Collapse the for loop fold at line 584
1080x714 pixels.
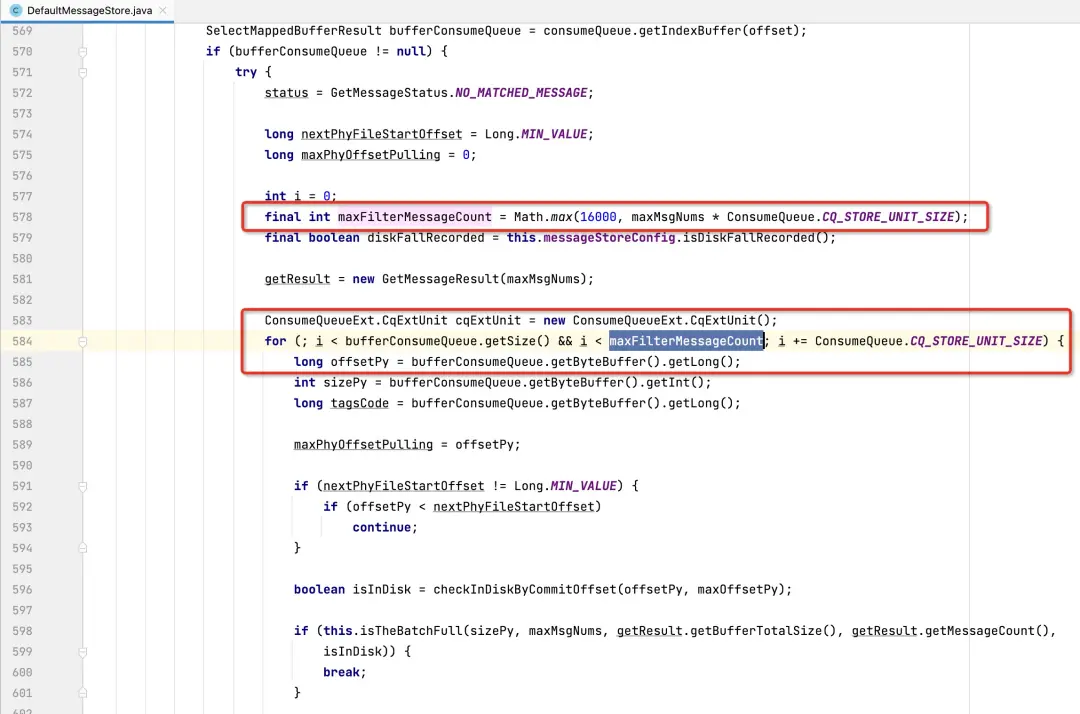83,342
